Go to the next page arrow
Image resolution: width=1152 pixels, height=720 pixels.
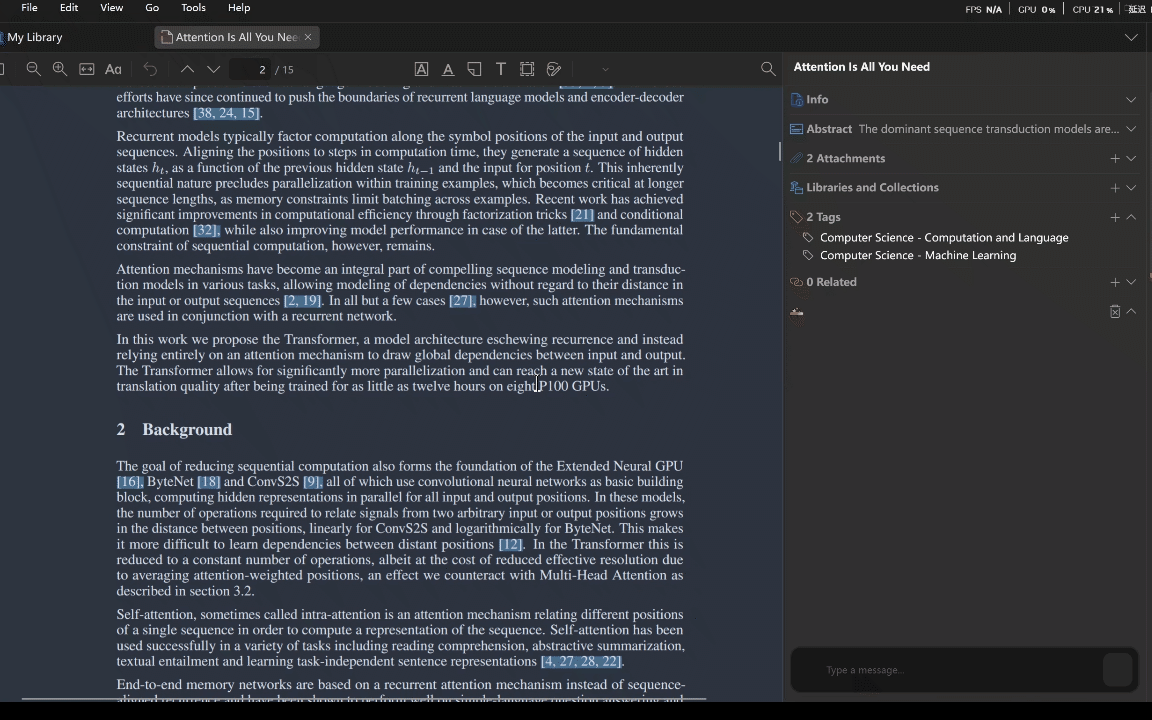tap(213, 69)
